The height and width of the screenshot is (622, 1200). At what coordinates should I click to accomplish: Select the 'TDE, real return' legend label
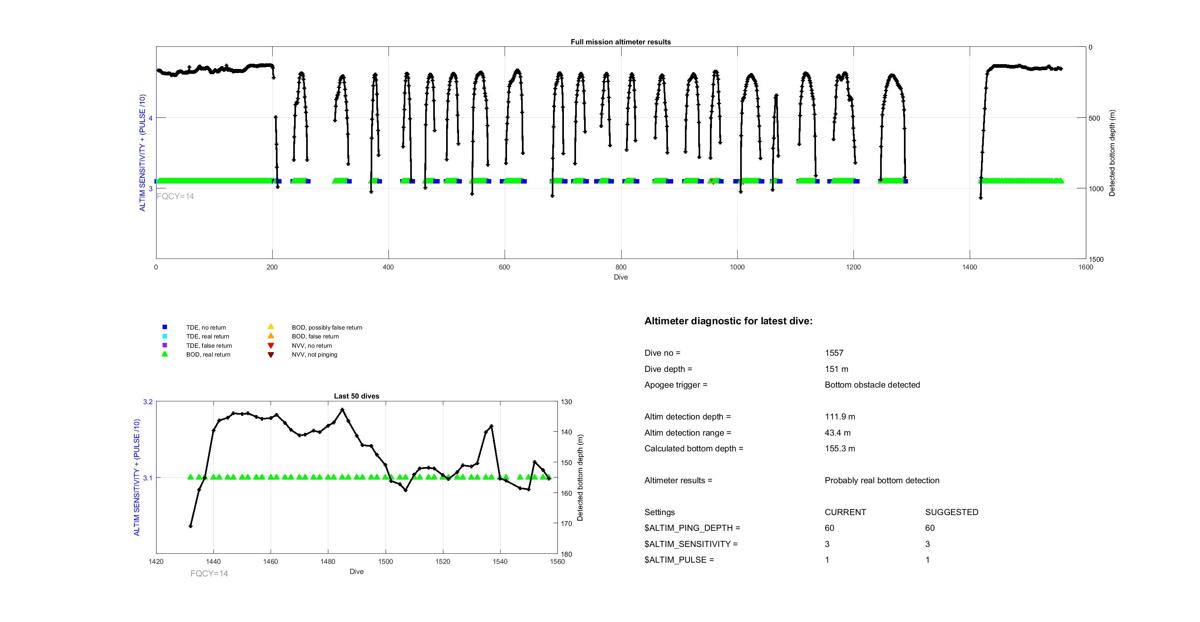pos(209,336)
